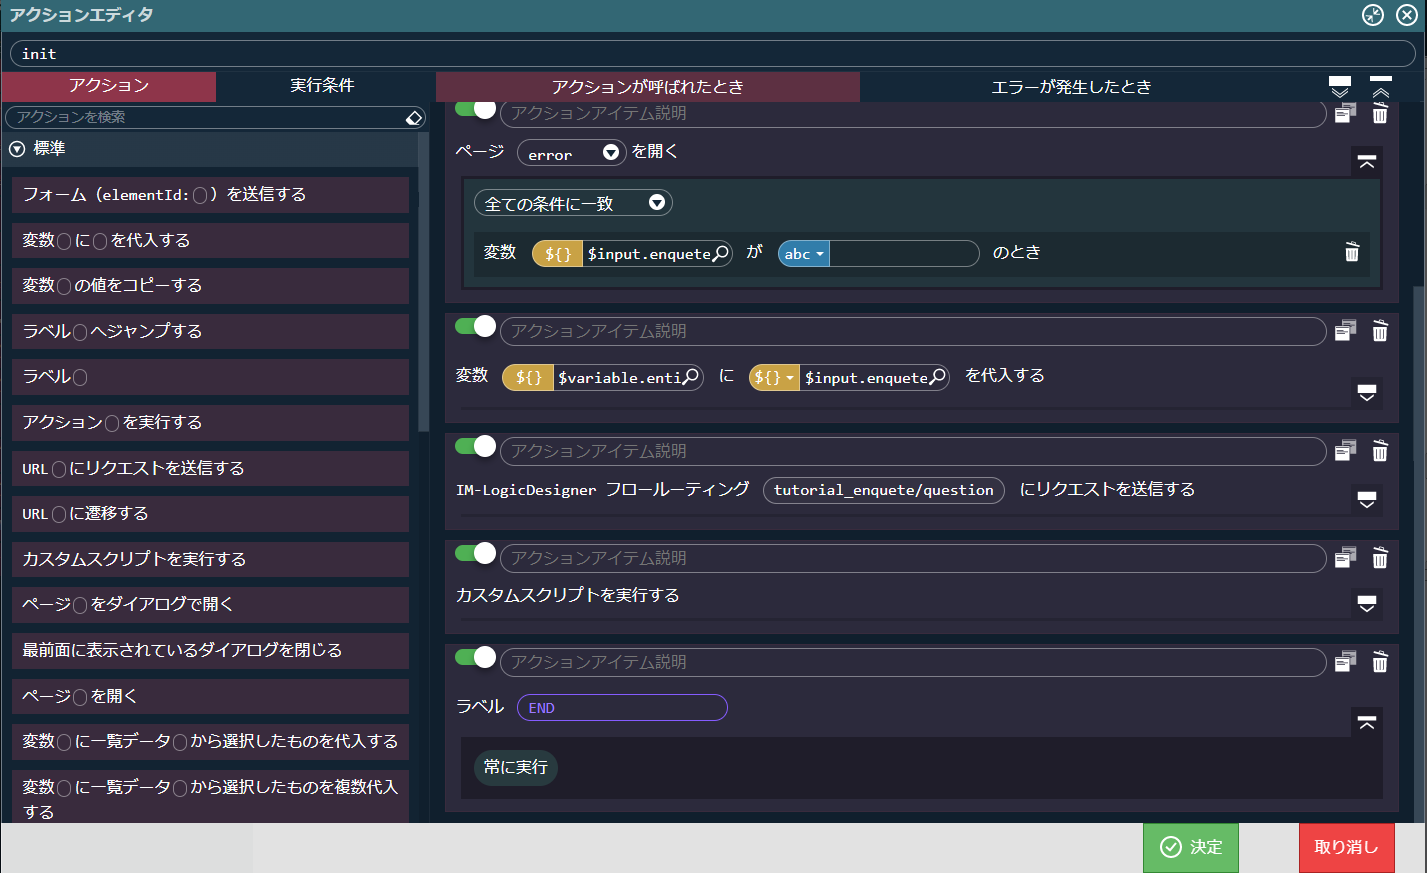Toggle the custom script action switch
The width and height of the screenshot is (1427, 873).
[x=475, y=553]
